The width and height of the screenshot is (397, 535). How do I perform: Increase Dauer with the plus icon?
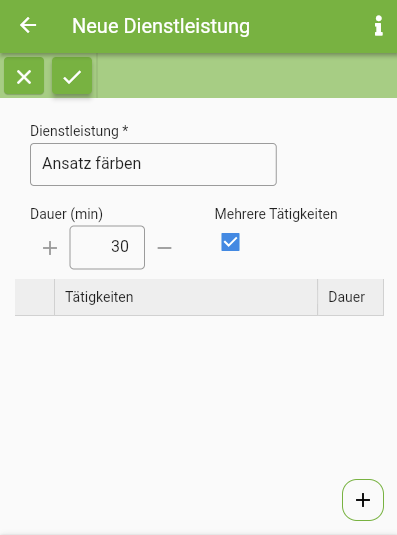point(50,248)
